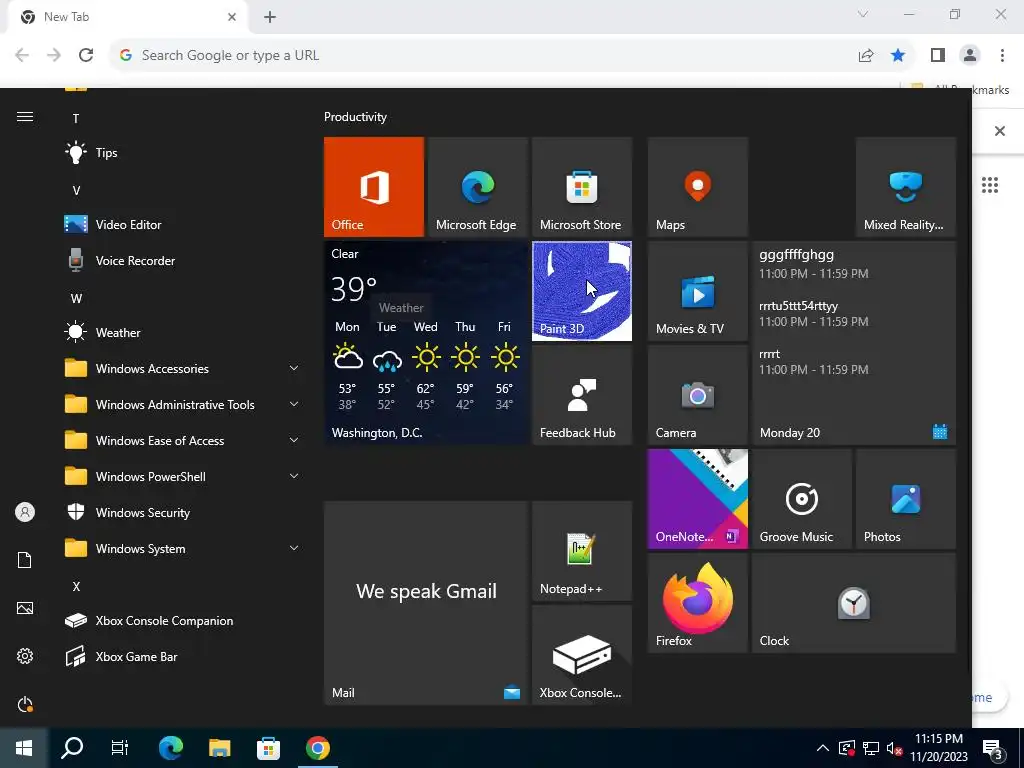Open Windows Security from app list
1024x768 pixels.
(183, 513)
